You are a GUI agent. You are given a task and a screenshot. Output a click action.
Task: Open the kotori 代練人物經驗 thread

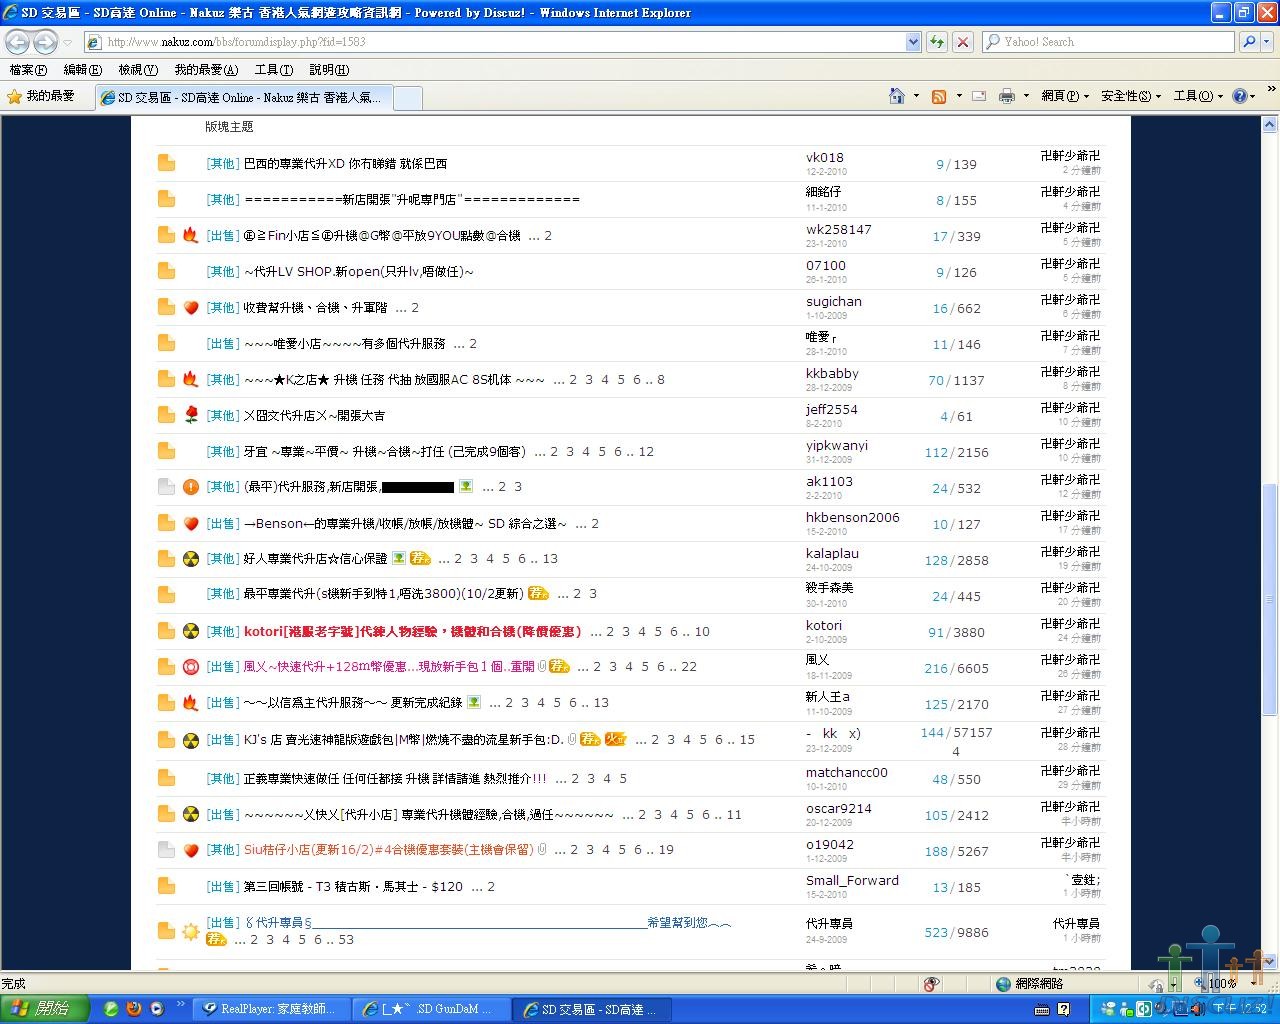[412, 632]
